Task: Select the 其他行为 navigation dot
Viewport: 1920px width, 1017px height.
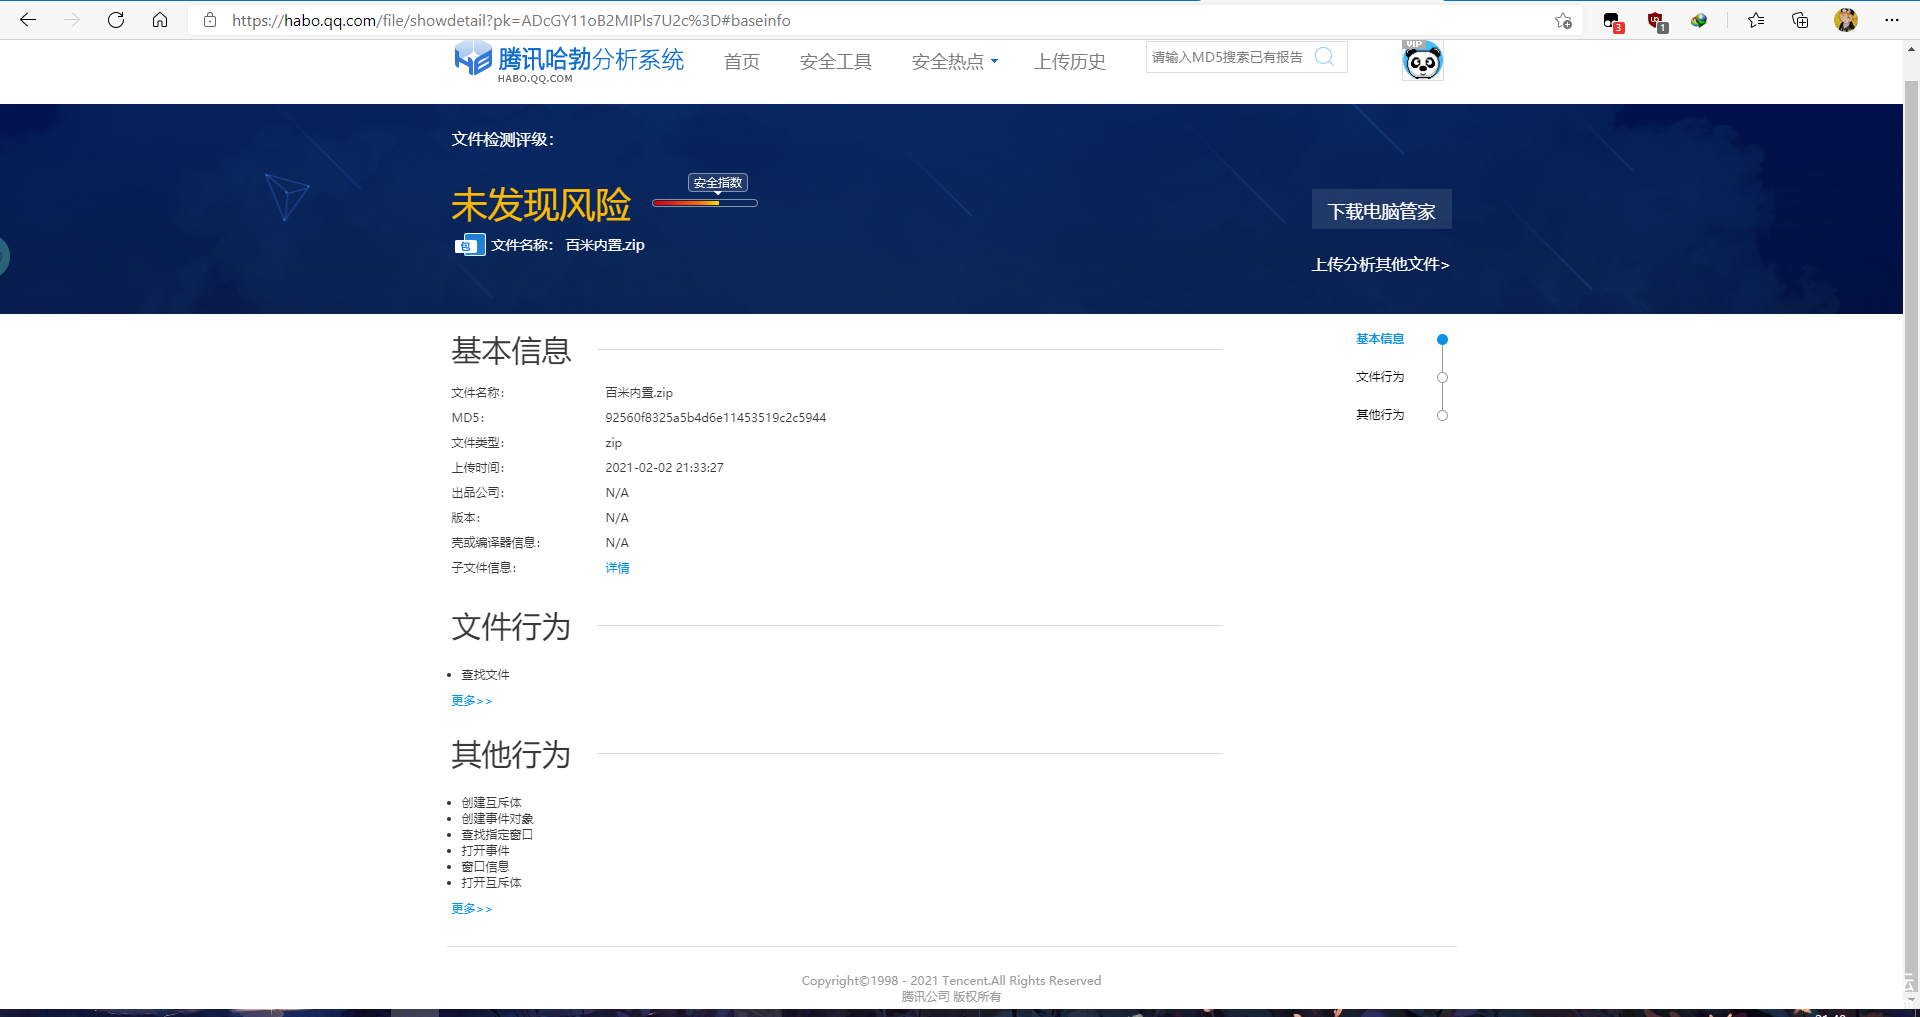Action: (x=1442, y=416)
